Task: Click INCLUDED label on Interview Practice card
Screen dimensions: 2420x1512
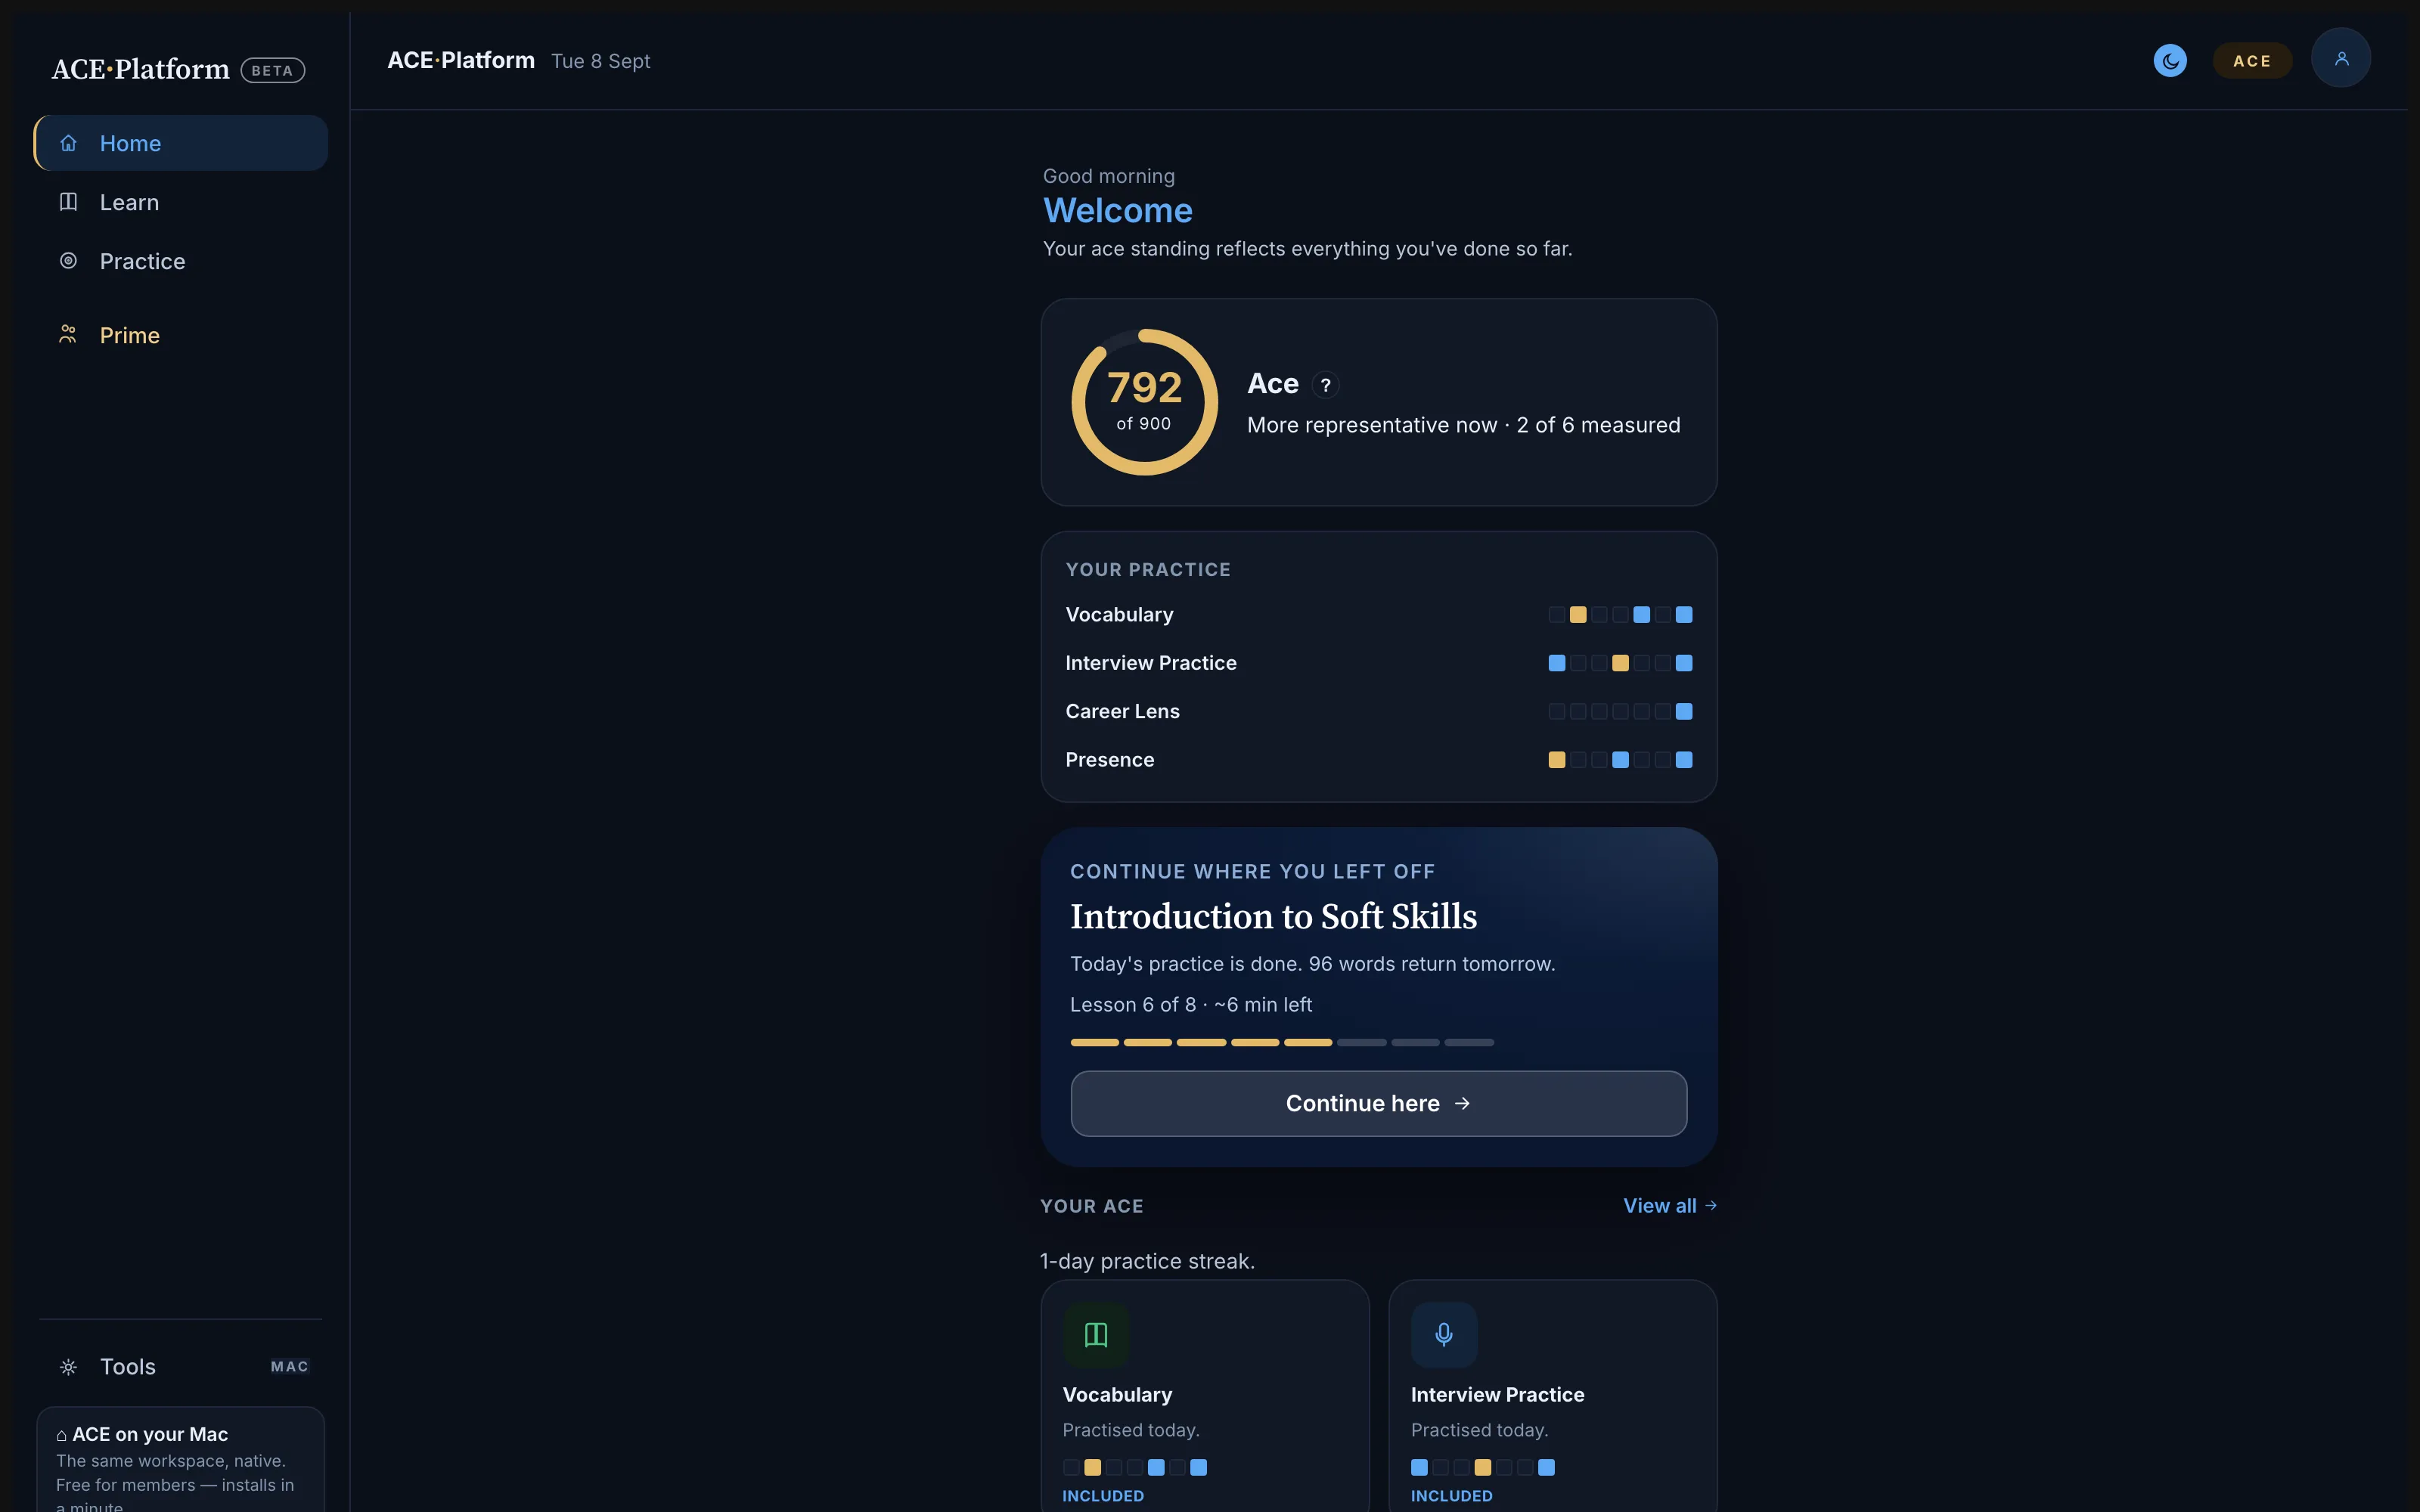Action: pos(1451,1496)
